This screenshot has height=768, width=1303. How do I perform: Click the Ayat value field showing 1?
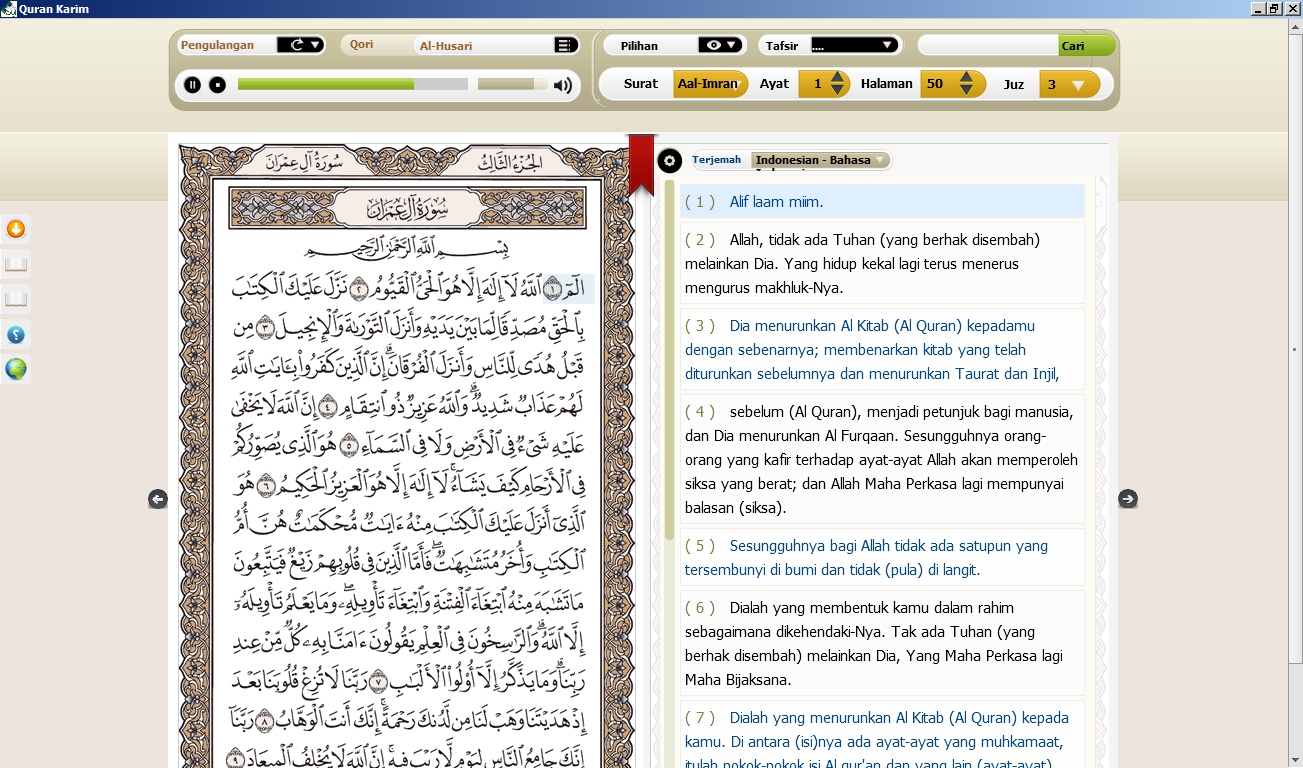point(815,84)
